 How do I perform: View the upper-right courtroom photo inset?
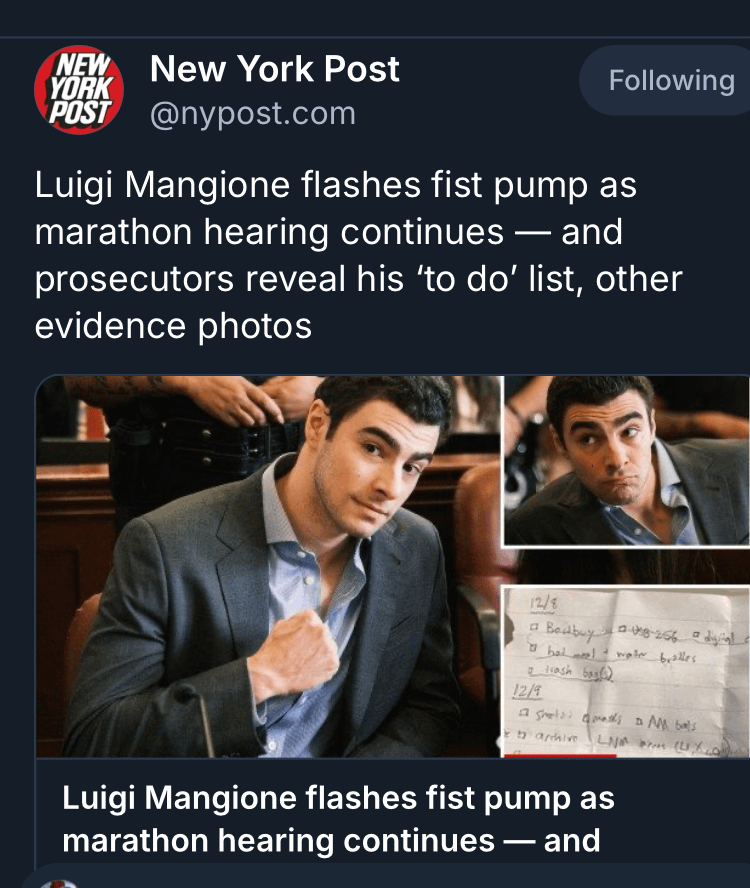click(x=627, y=461)
